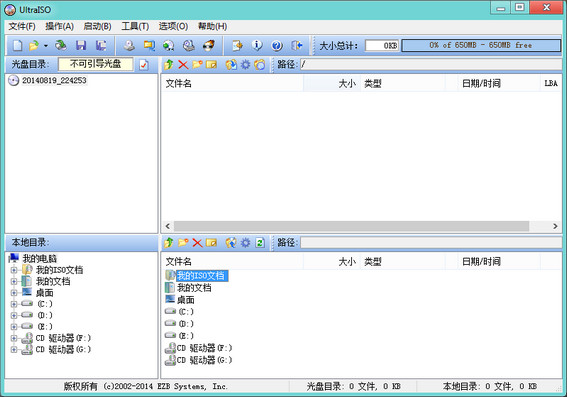Screen dimensions: 567x397
Task: Open the 选项(O) menu
Action: point(173,26)
